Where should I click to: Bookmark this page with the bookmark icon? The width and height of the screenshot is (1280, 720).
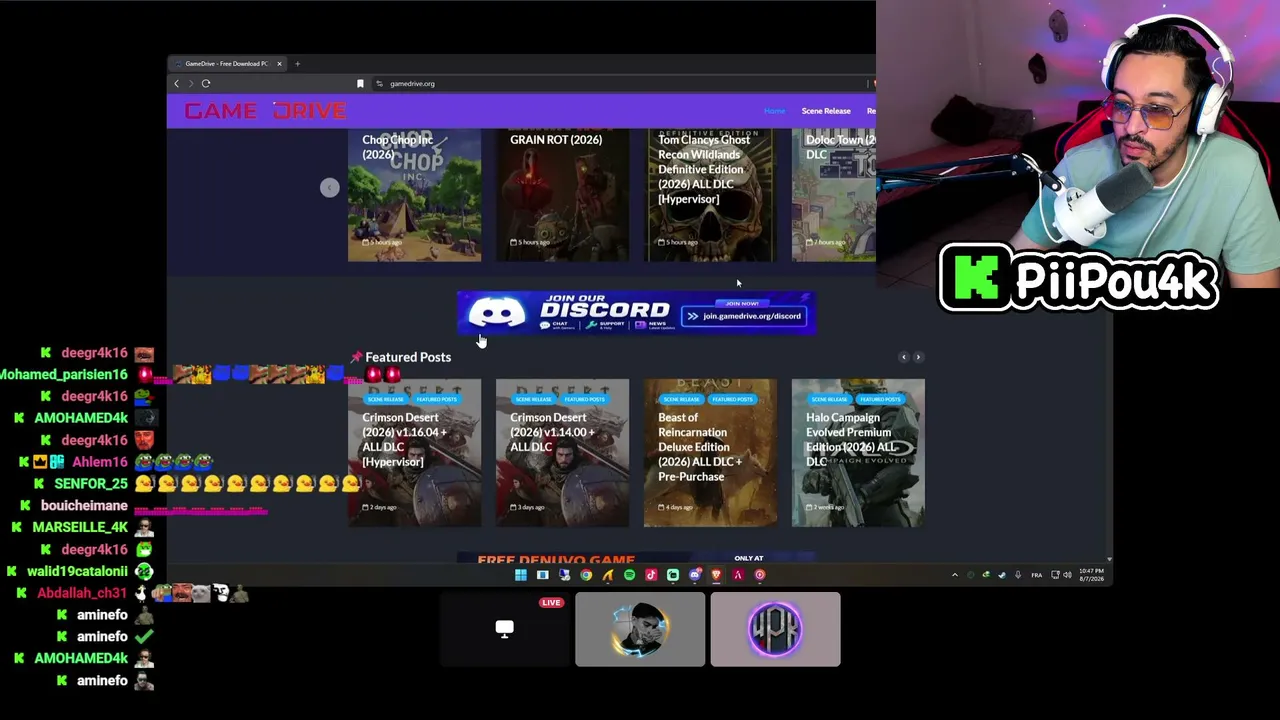(360, 84)
